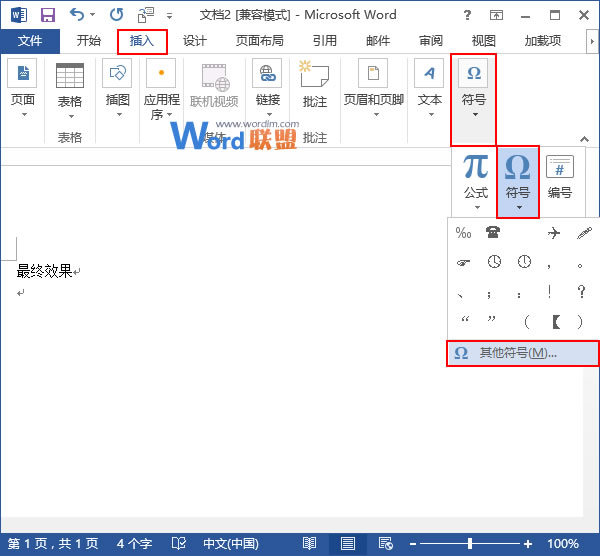Switch to print layout view icon

coord(347,543)
